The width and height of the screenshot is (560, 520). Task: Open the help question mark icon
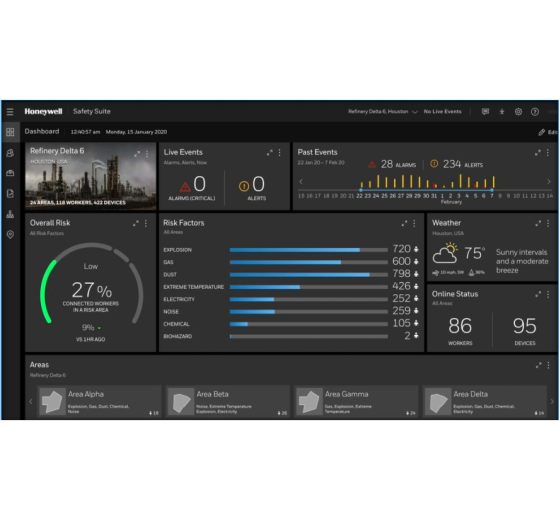coord(535,112)
